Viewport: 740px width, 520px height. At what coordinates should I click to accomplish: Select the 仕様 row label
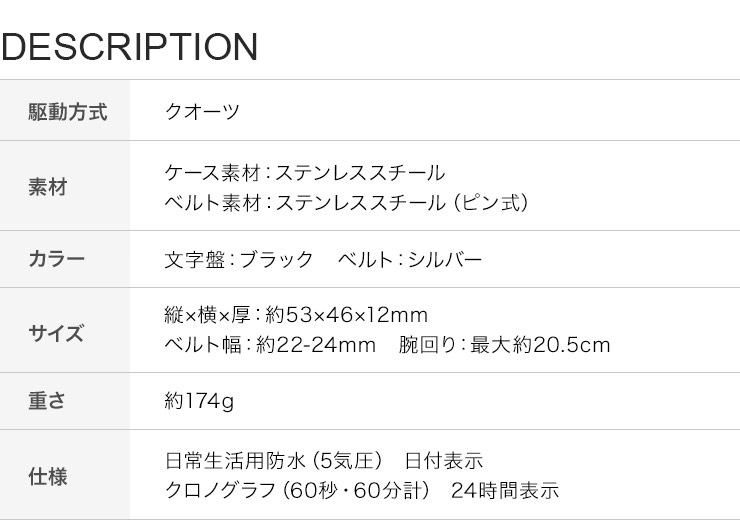pos(48,477)
